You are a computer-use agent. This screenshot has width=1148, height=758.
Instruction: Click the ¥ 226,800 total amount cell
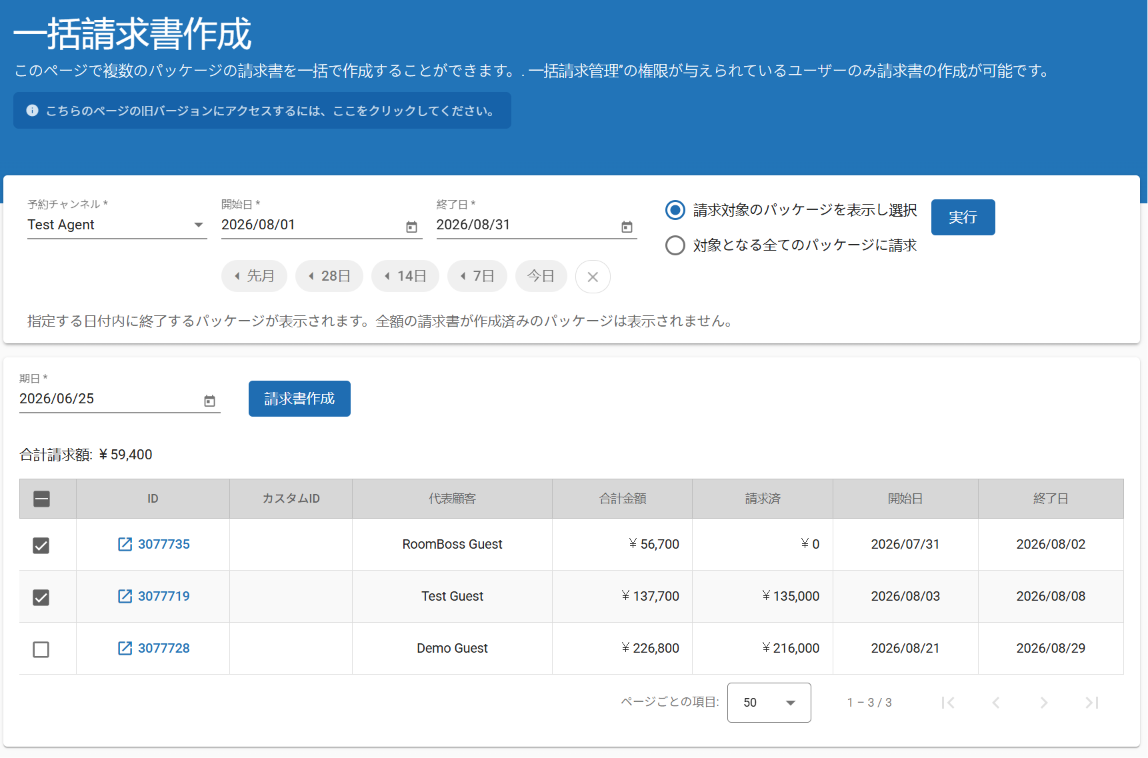[622, 648]
